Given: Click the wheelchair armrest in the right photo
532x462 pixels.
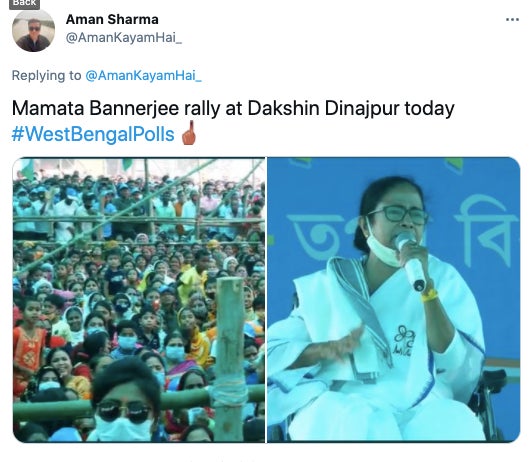Looking at the screenshot, I should pos(495,381).
